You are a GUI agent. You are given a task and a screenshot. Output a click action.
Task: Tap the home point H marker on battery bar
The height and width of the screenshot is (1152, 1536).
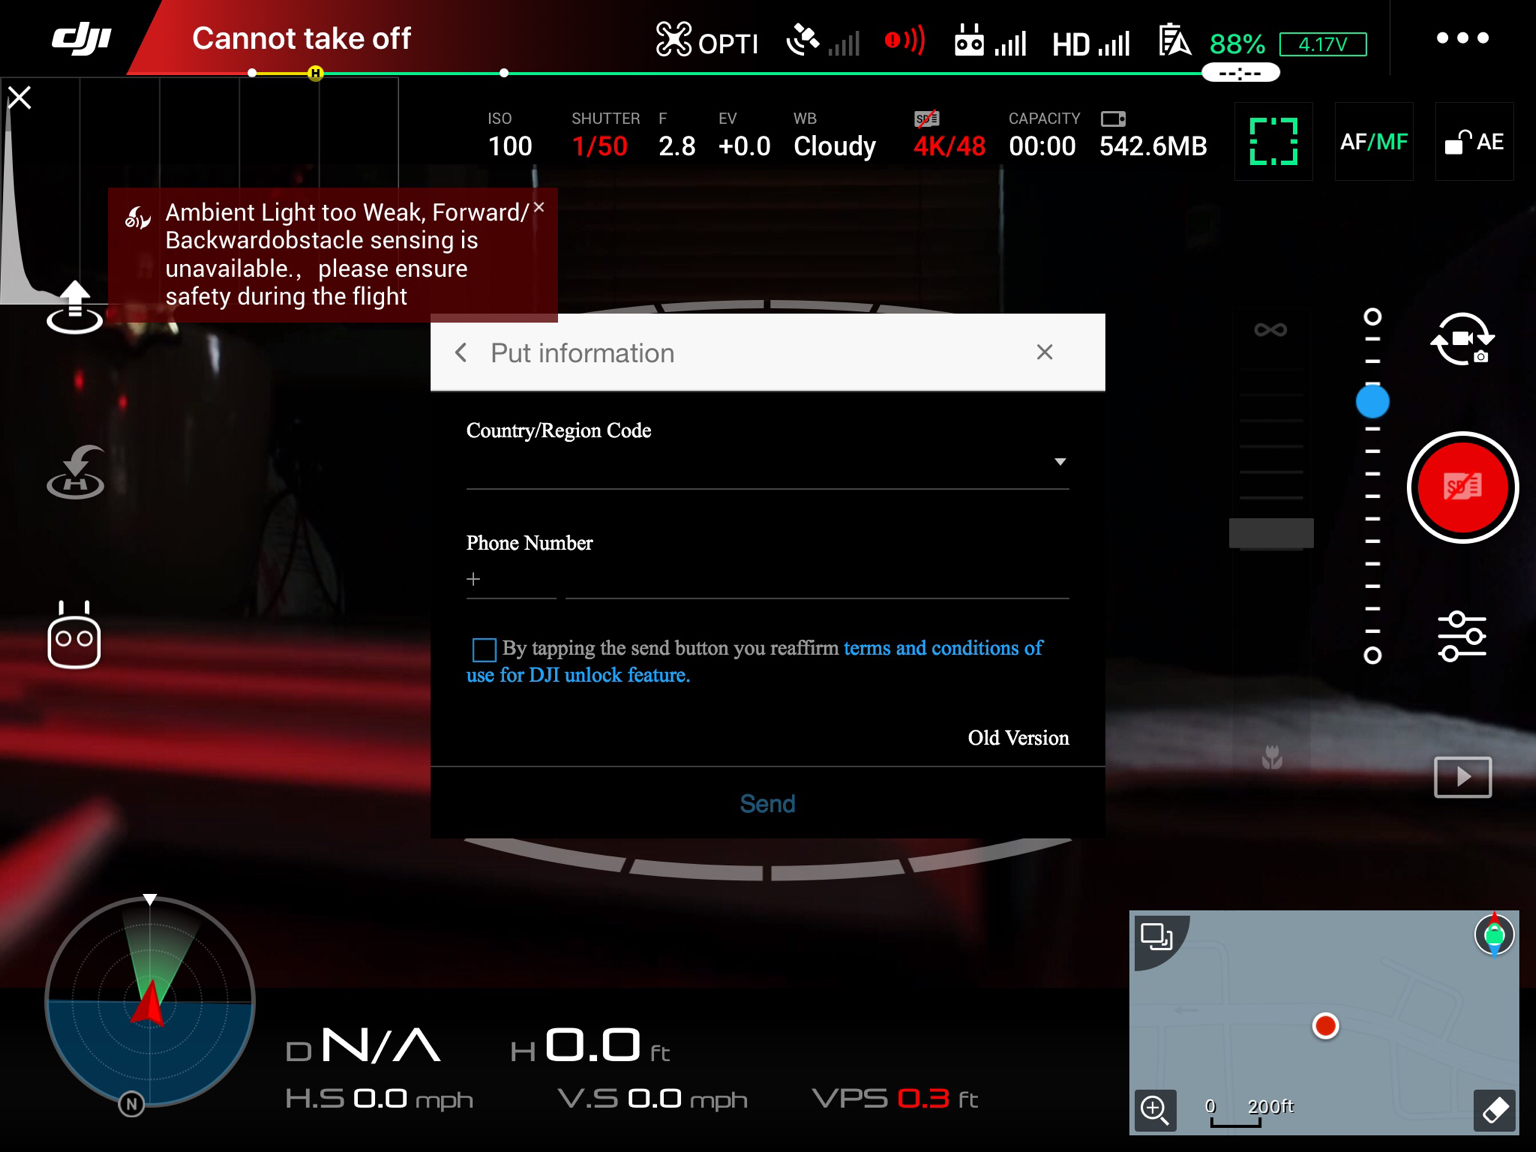[x=316, y=73]
